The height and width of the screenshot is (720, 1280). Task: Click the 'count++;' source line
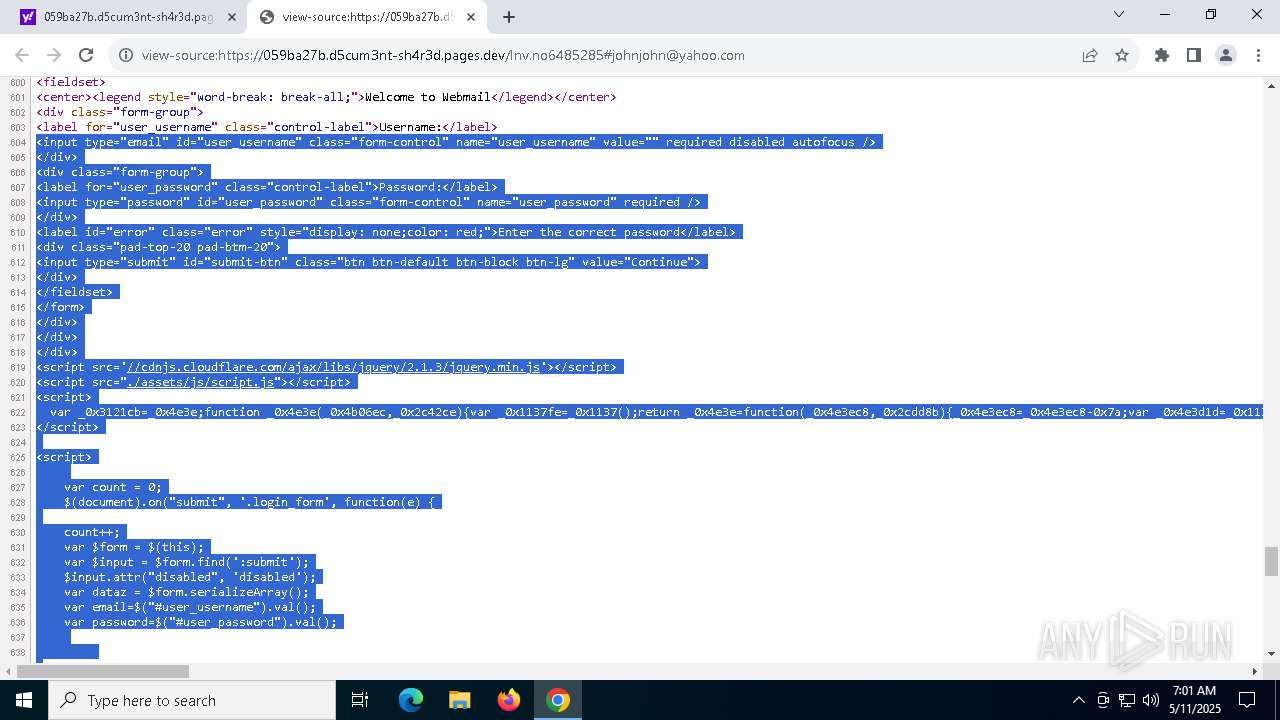coord(92,532)
